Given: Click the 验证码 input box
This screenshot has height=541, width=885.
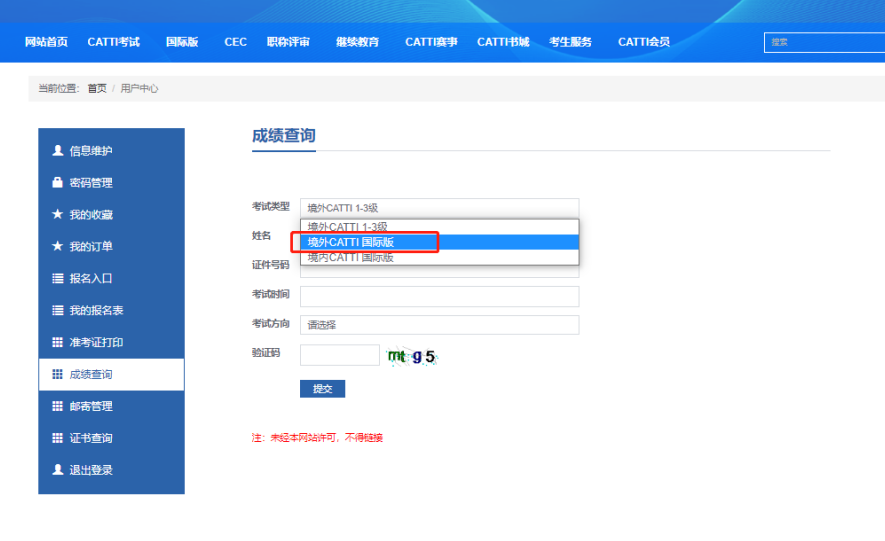Looking at the screenshot, I should (x=340, y=355).
